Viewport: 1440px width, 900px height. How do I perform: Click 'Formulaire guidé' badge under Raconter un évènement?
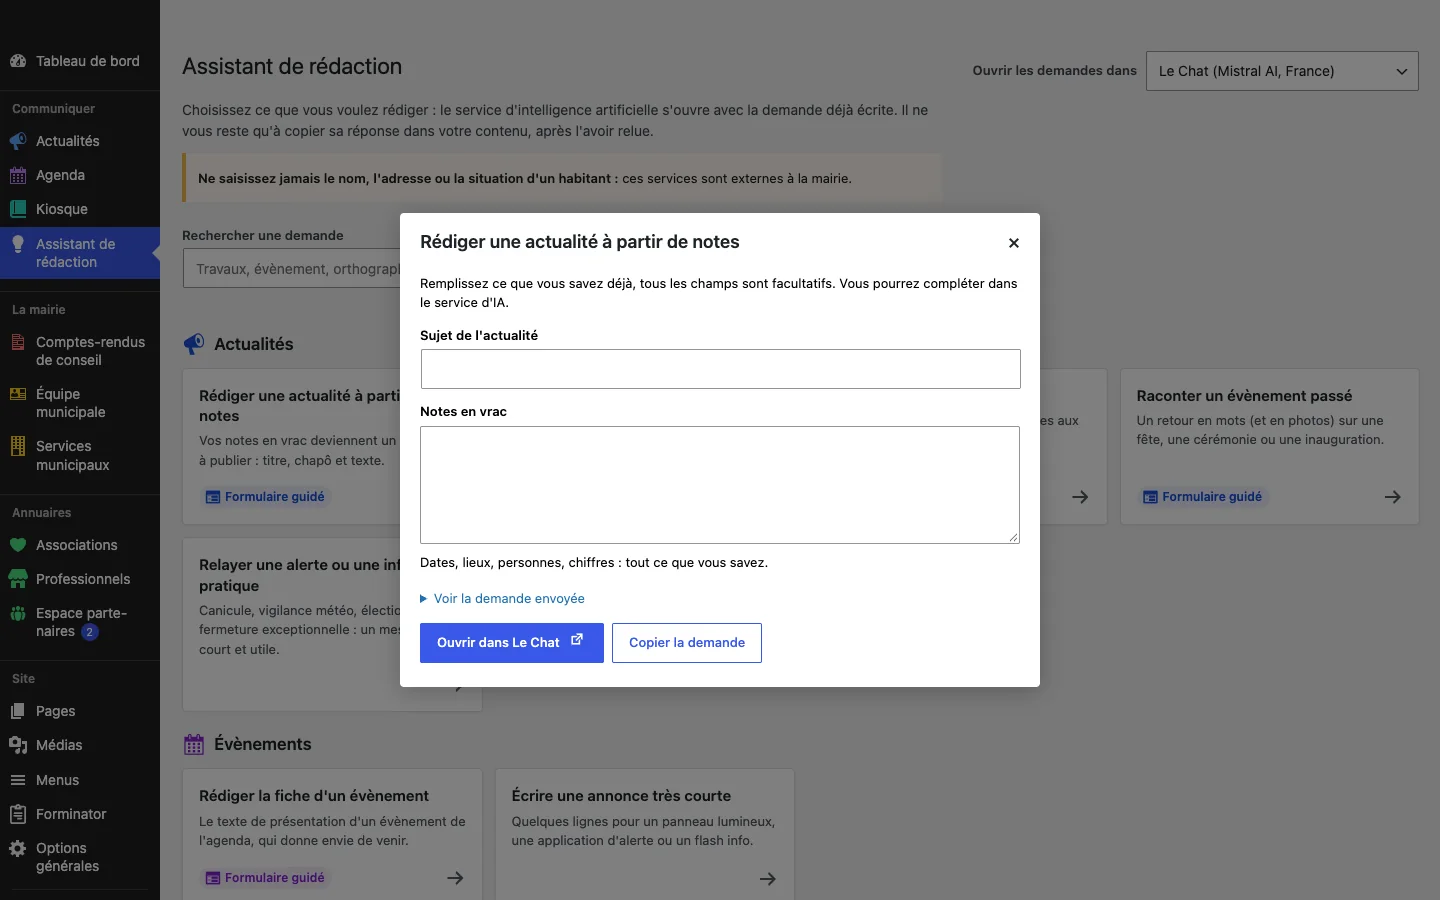(x=1203, y=497)
